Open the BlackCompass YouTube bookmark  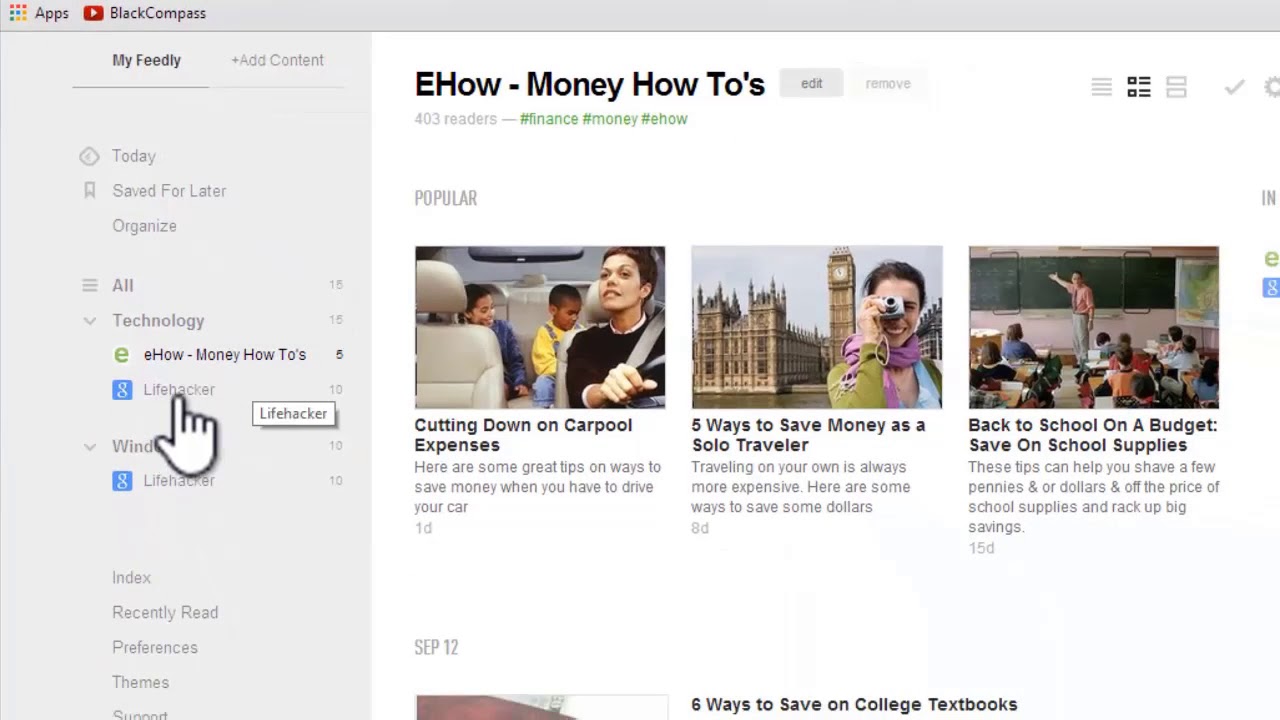pos(145,13)
